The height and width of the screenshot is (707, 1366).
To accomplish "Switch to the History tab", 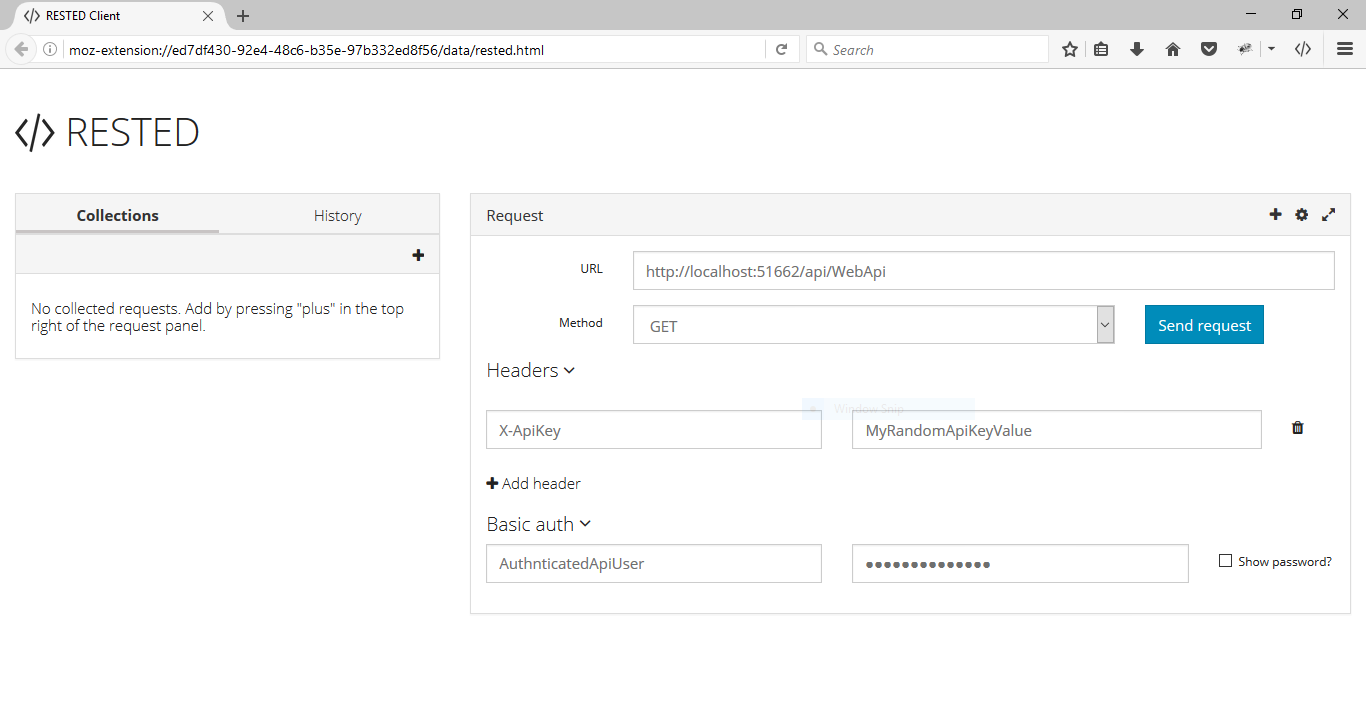I will [x=337, y=215].
